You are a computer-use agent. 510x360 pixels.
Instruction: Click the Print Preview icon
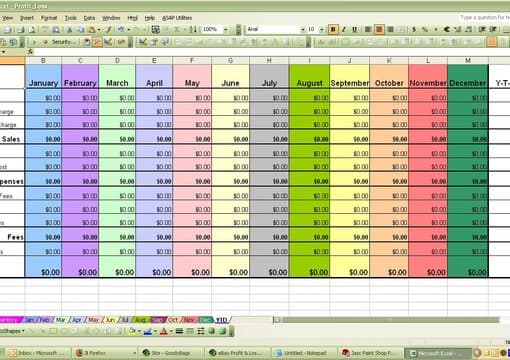(32, 30)
